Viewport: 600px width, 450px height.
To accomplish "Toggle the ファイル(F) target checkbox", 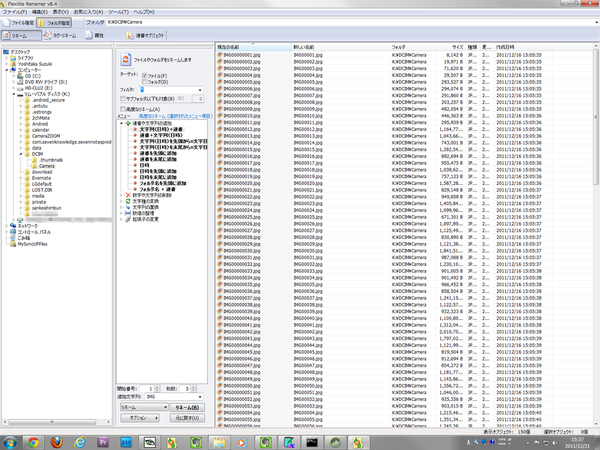I will click(147, 74).
